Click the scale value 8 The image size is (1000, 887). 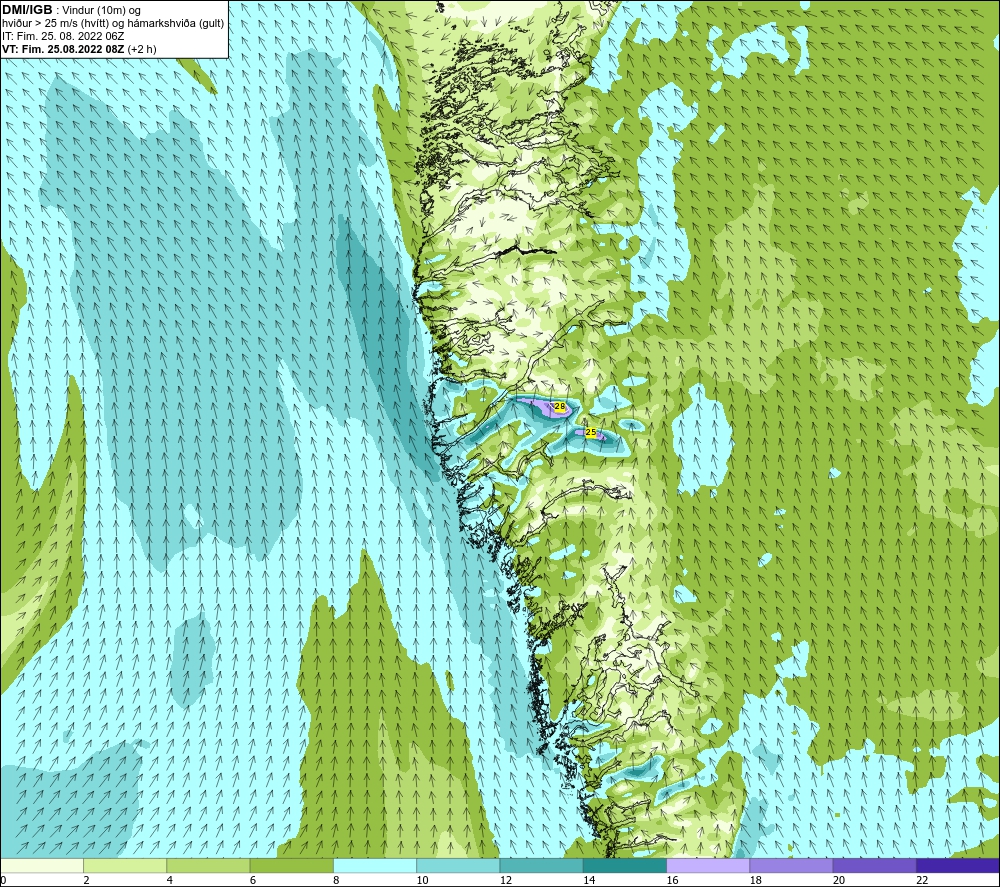pyautogui.click(x=336, y=880)
